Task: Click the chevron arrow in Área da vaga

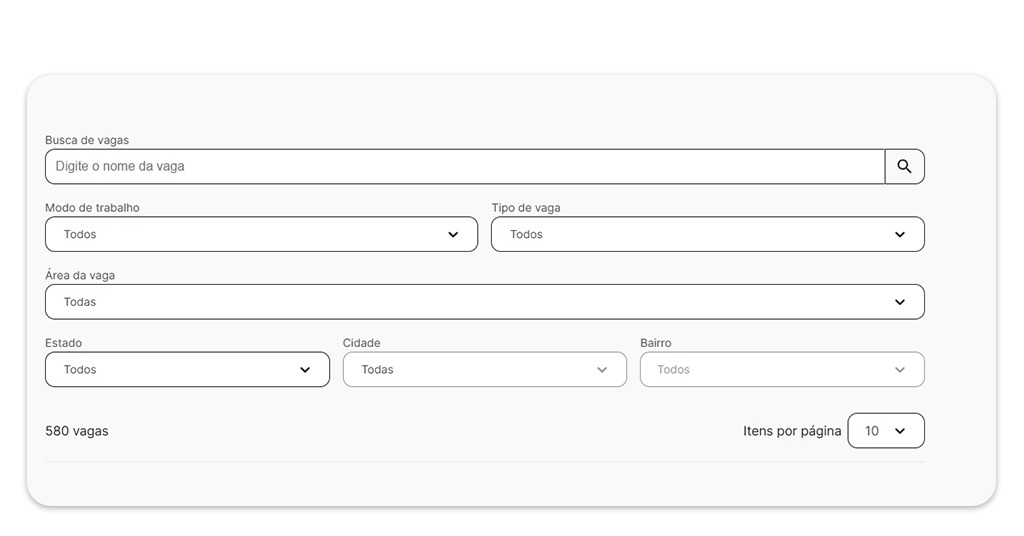Action: (899, 302)
